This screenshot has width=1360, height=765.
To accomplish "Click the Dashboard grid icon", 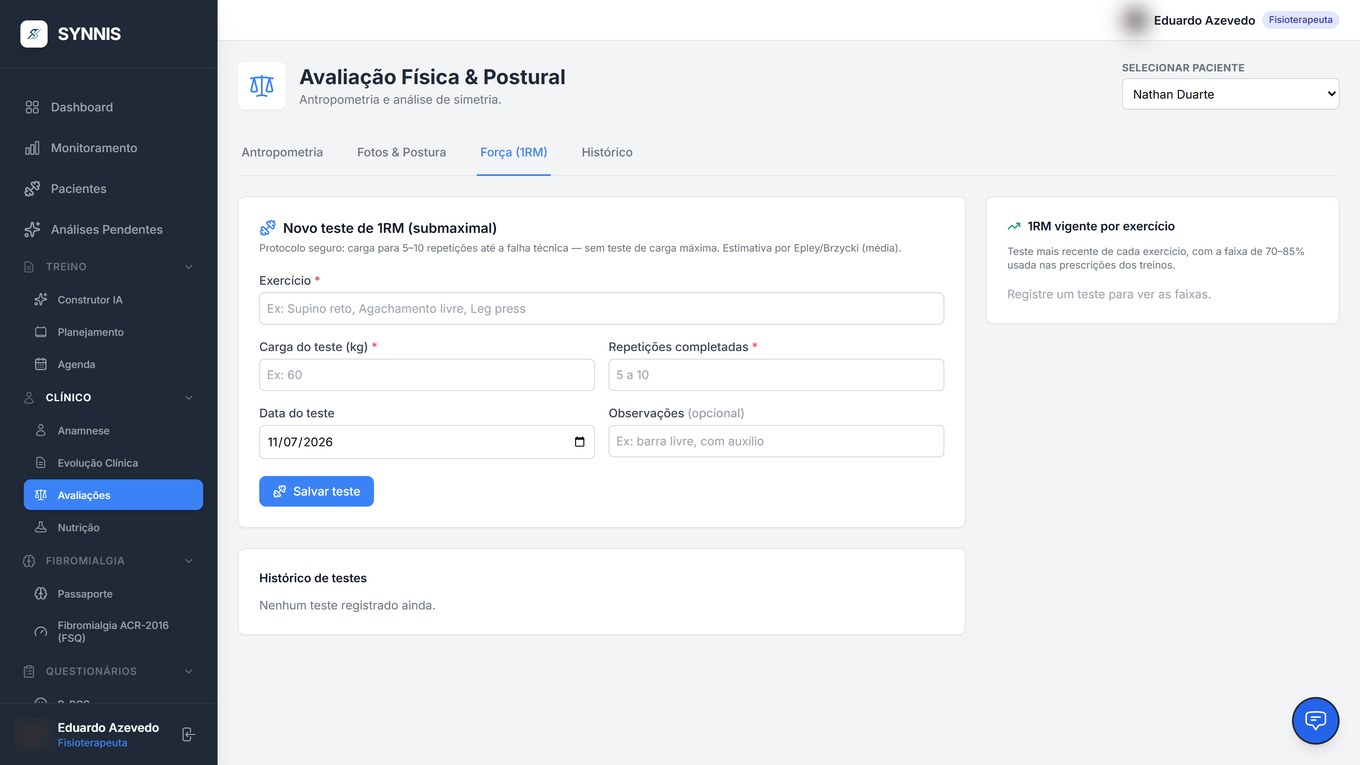I will click(32, 107).
